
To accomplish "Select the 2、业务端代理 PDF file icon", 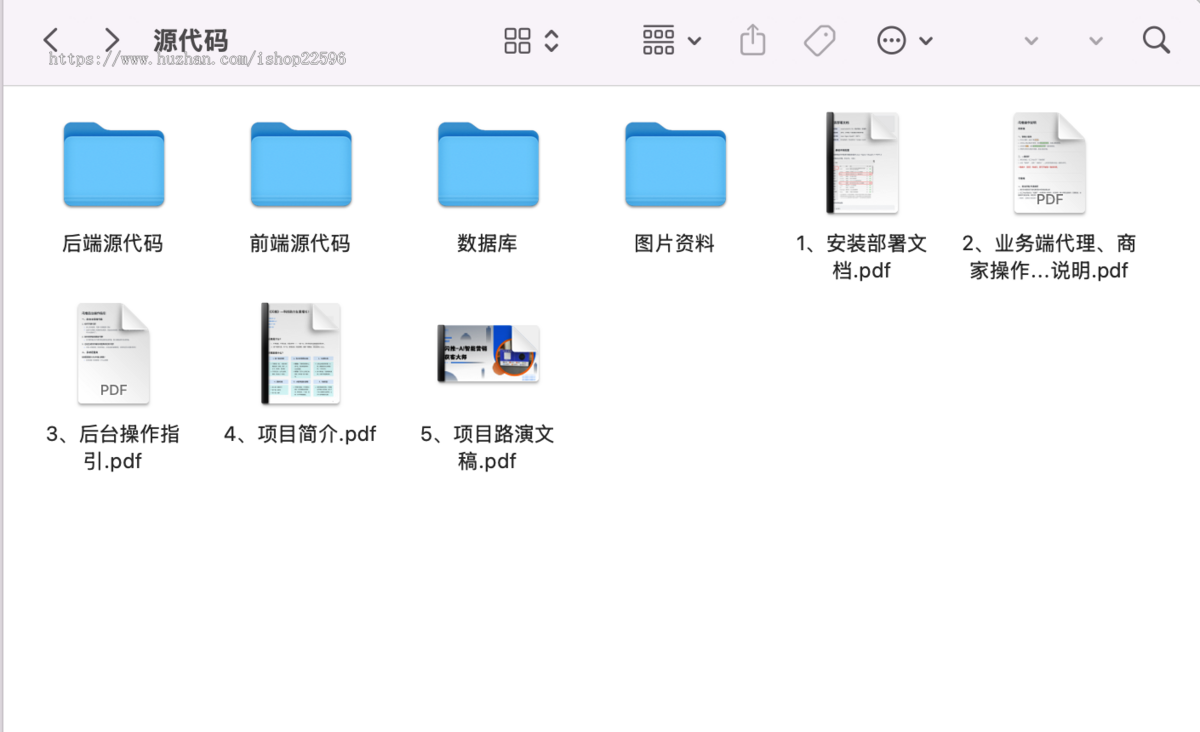I will (1049, 163).
